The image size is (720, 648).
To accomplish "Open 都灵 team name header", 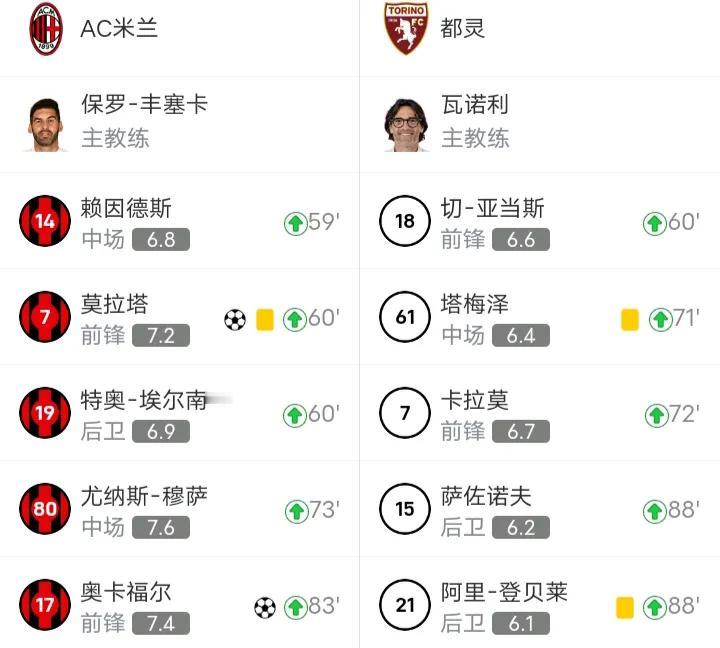I will (462, 28).
